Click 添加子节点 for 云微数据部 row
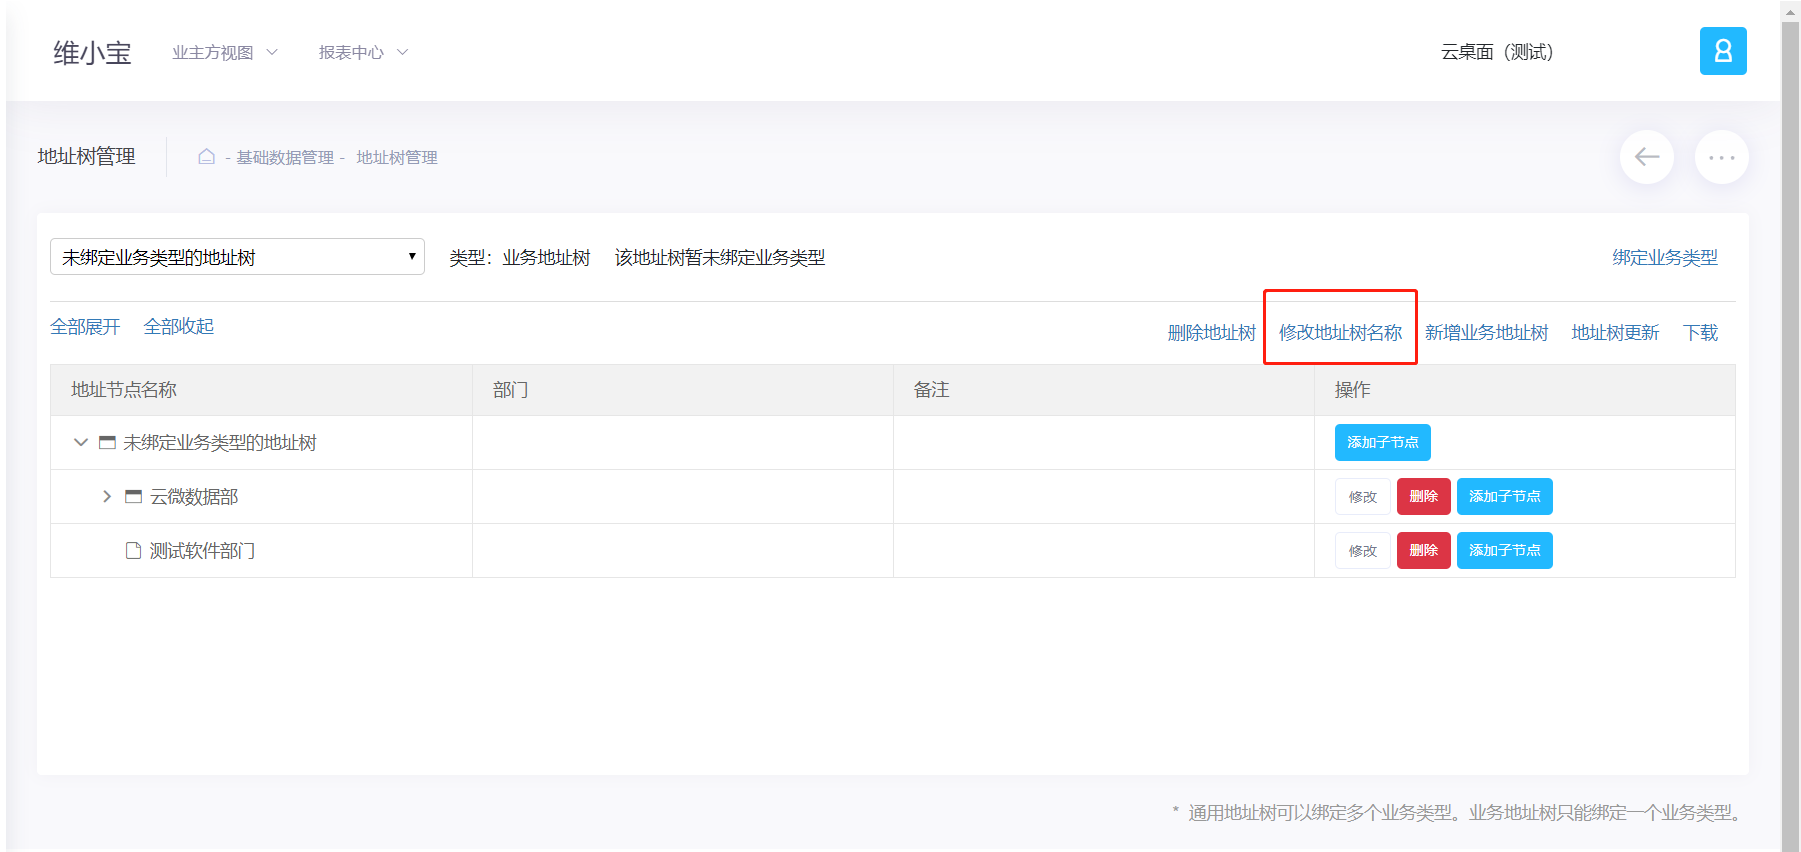1801x852 pixels. pyautogui.click(x=1504, y=496)
